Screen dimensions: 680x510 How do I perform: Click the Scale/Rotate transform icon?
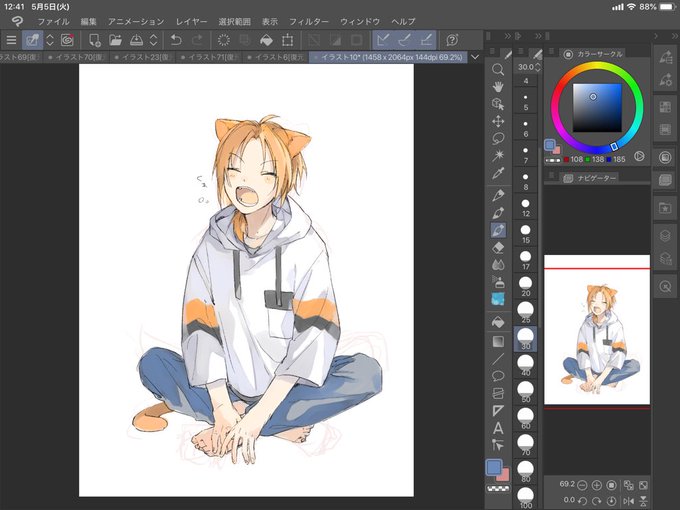[x=287, y=40]
